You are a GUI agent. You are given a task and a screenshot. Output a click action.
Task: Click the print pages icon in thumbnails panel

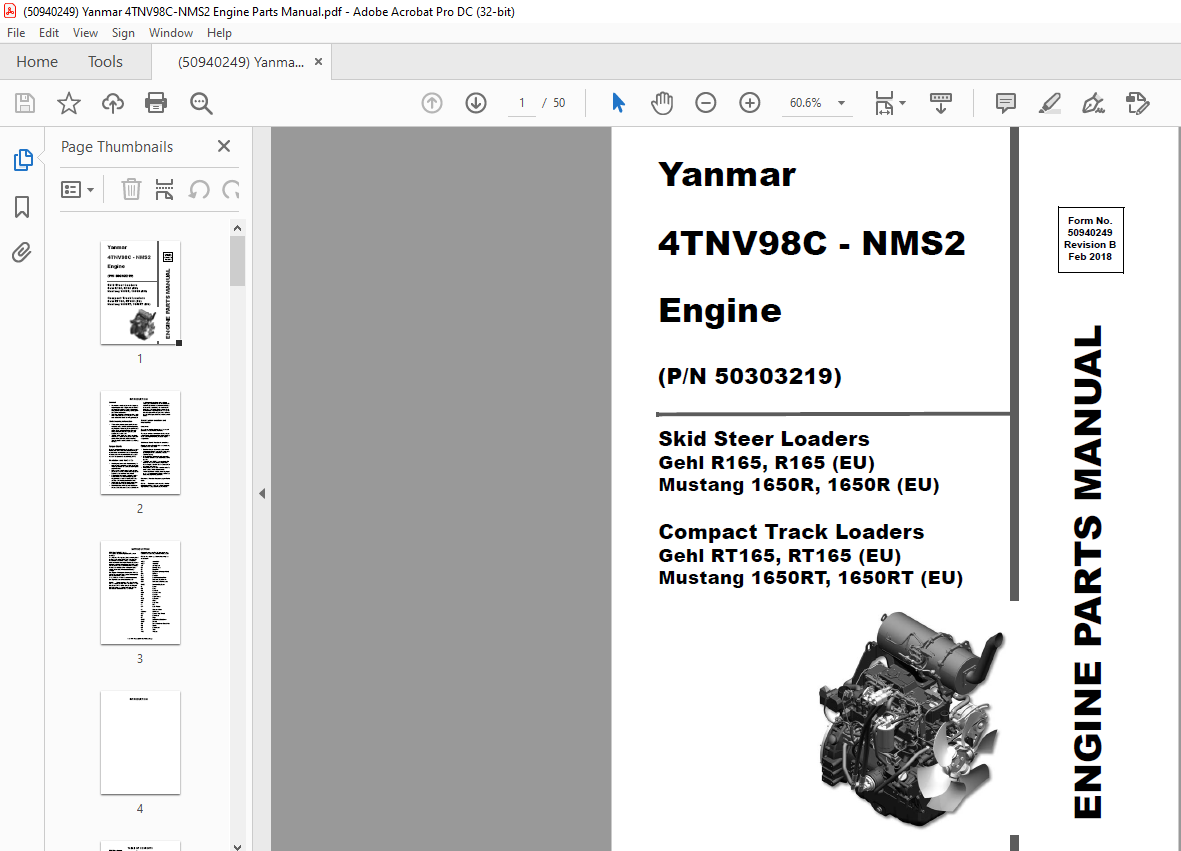pos(164,189)
